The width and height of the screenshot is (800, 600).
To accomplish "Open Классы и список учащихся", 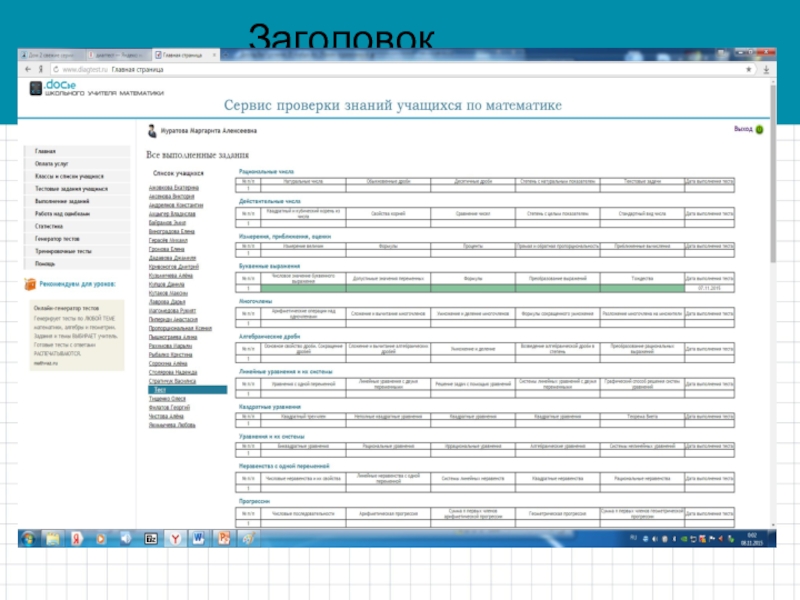I will [x=77, y=176].
